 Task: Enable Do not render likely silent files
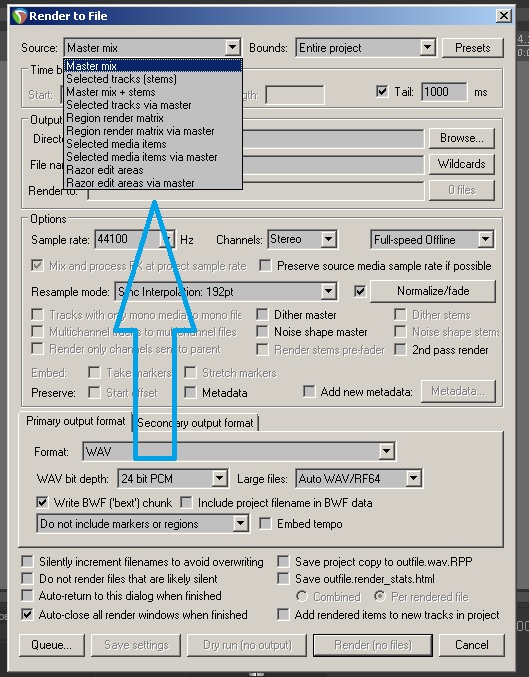(x=27, y=579)
